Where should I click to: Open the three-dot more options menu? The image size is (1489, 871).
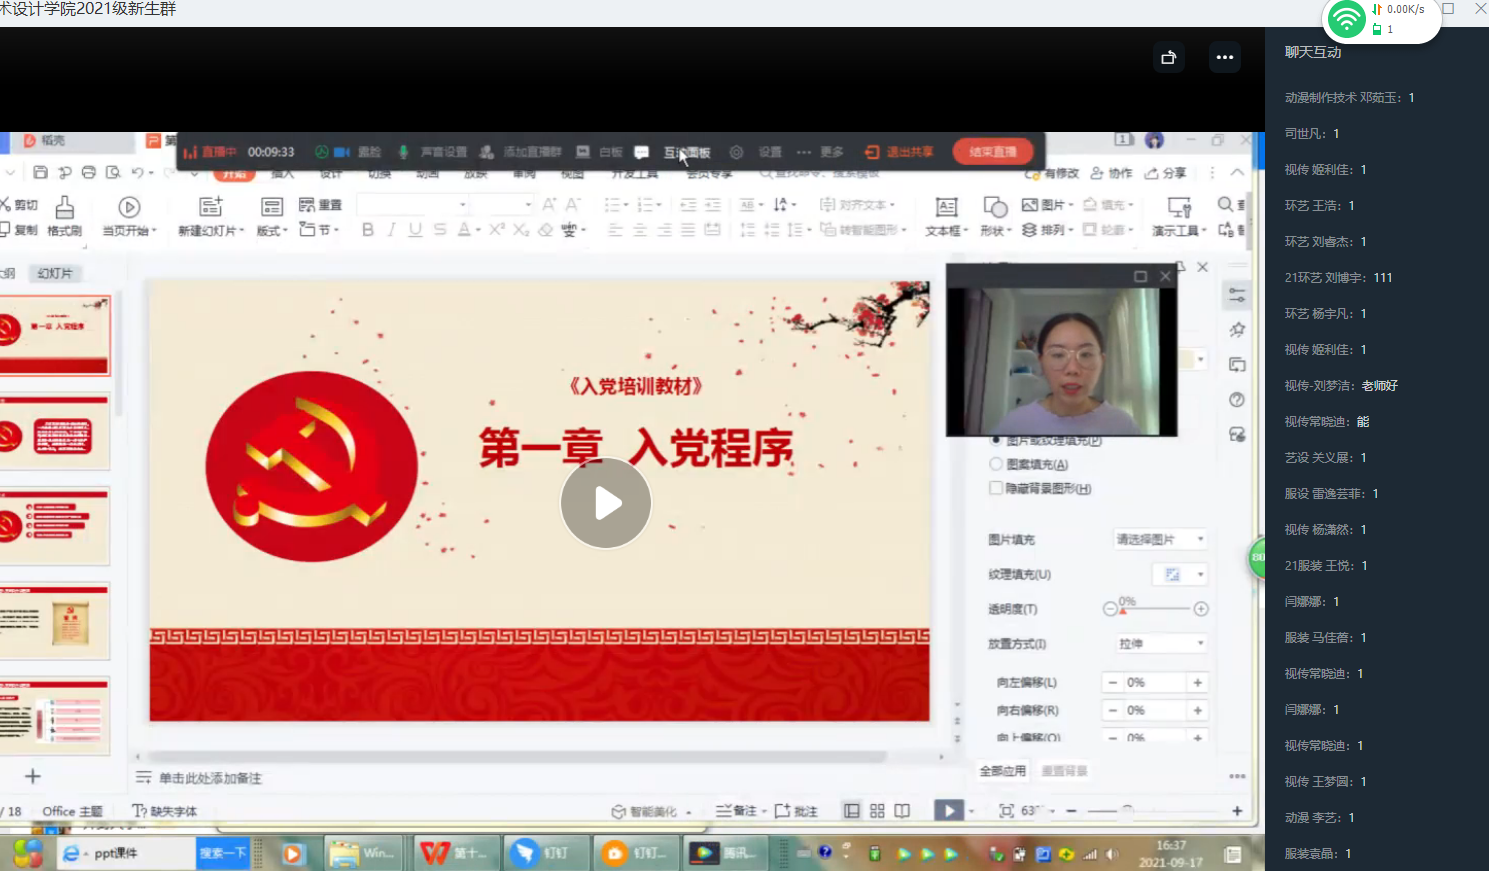[1225, 57]
